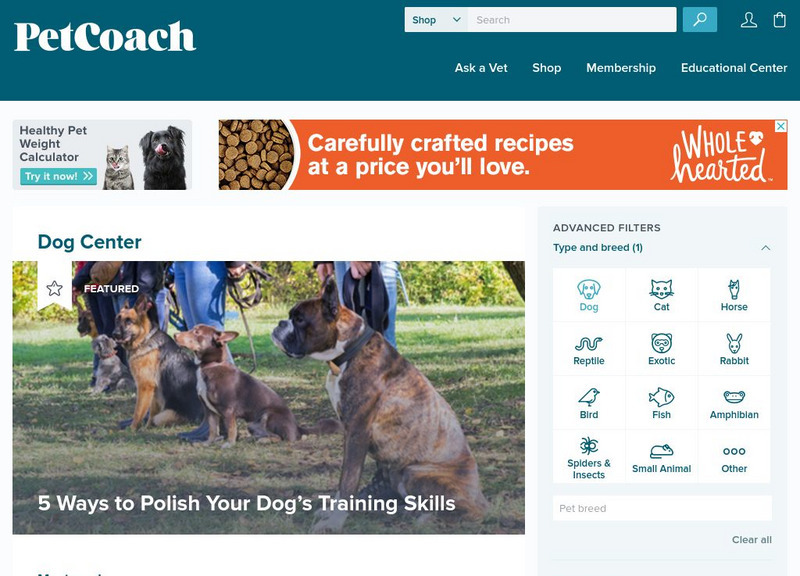Focus the Pet breed input field
The width and height of the screenshot is (800, 576).
[662, 508]
